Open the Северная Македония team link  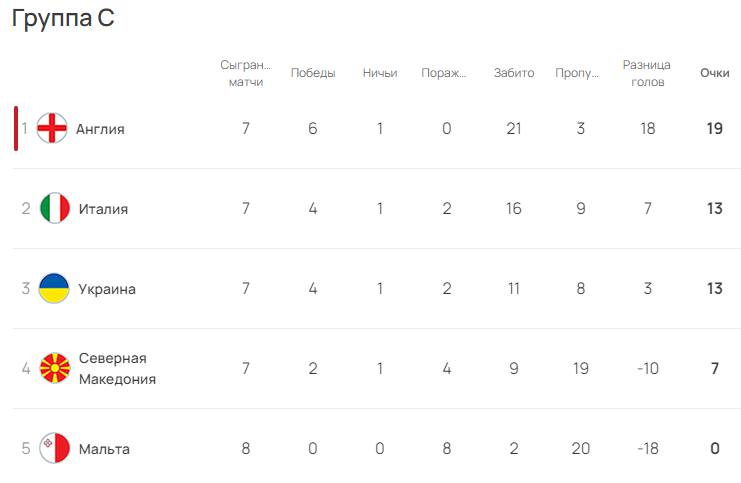click(116, 369)
